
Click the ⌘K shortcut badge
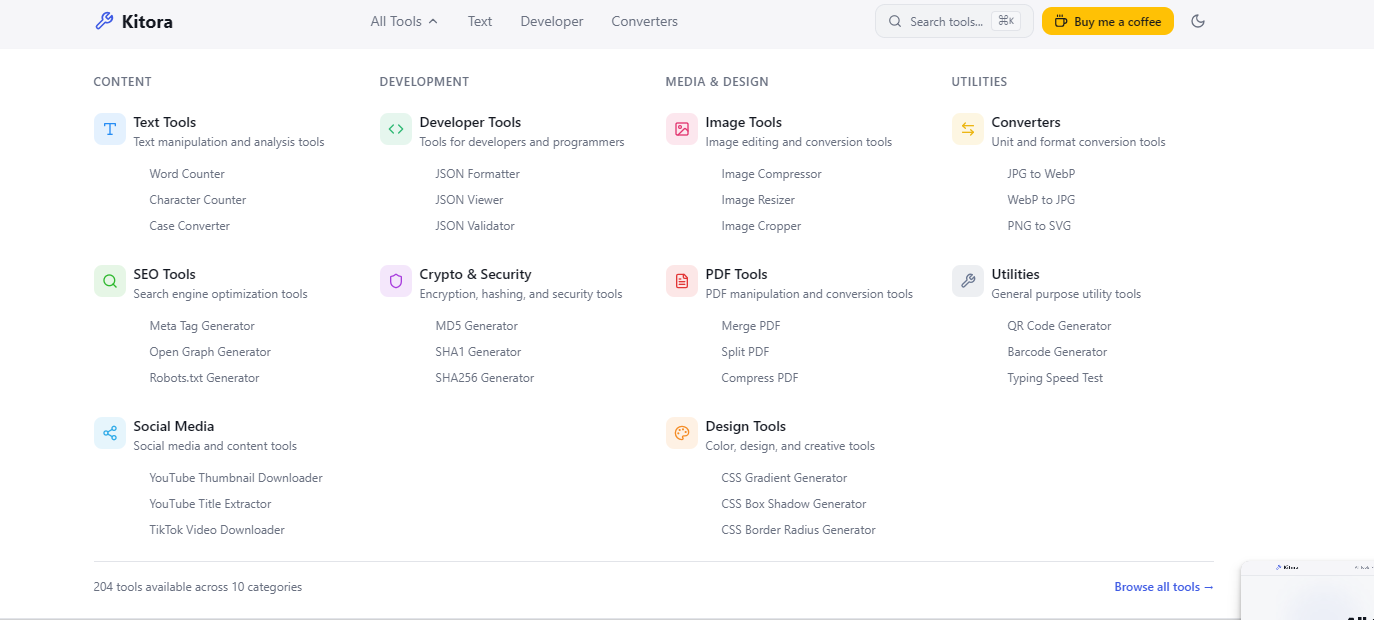tap(1006, 21)
